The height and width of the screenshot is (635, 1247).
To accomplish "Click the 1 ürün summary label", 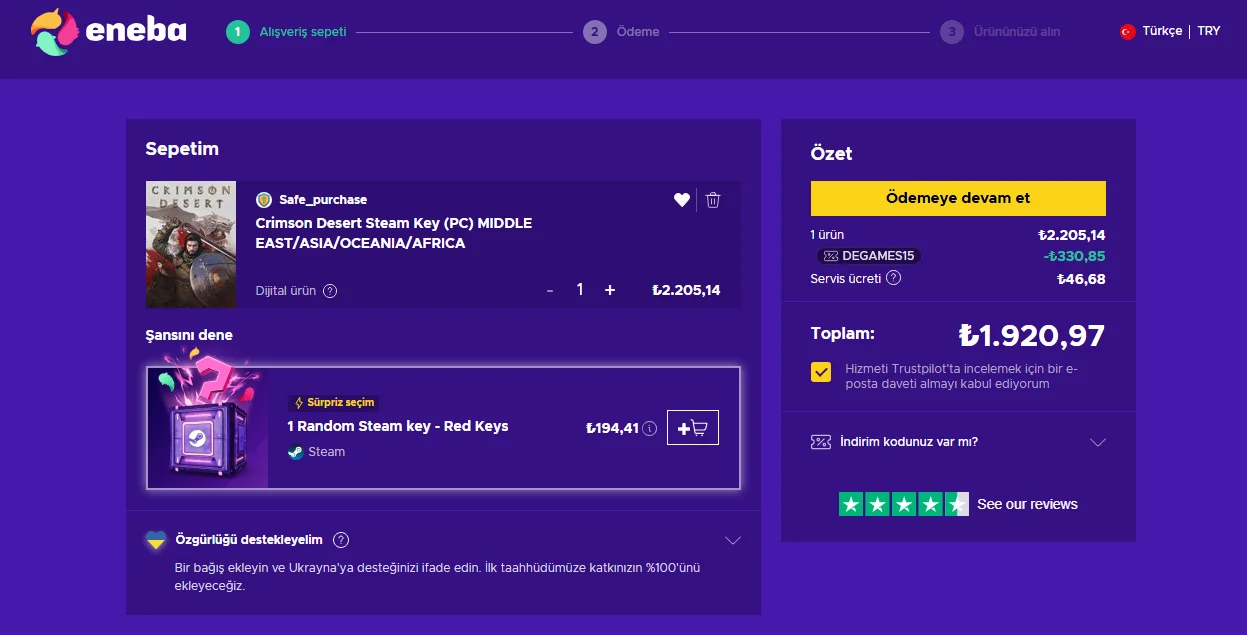I will [828, 236].
